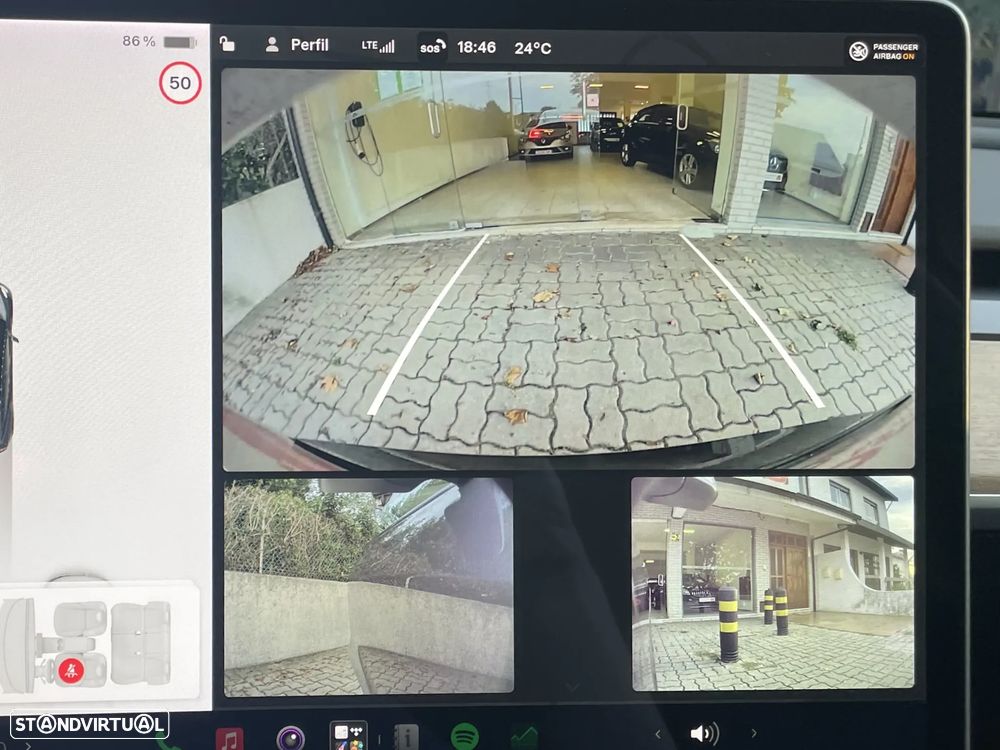
Task: Open the Manual info book icon
Action: (406, 737)
